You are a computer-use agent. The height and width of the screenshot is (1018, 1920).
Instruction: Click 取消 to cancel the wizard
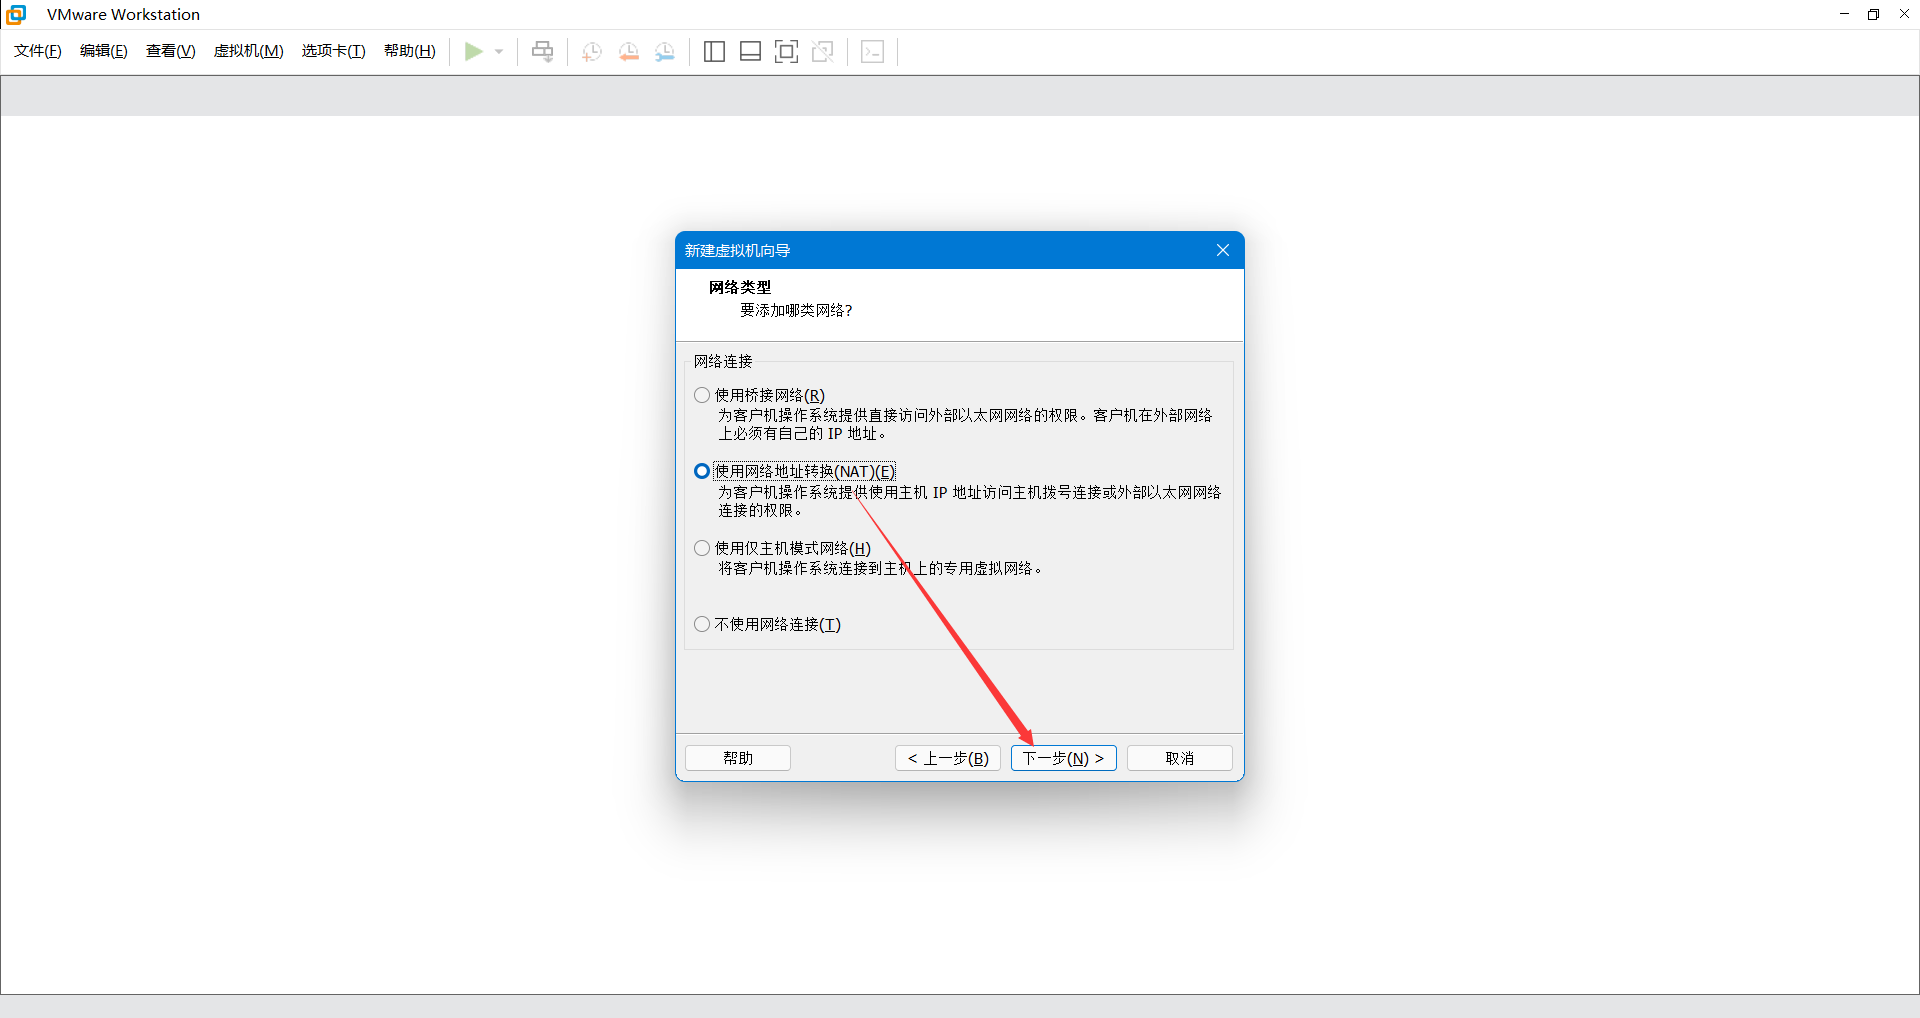(x=1180, y=758)
